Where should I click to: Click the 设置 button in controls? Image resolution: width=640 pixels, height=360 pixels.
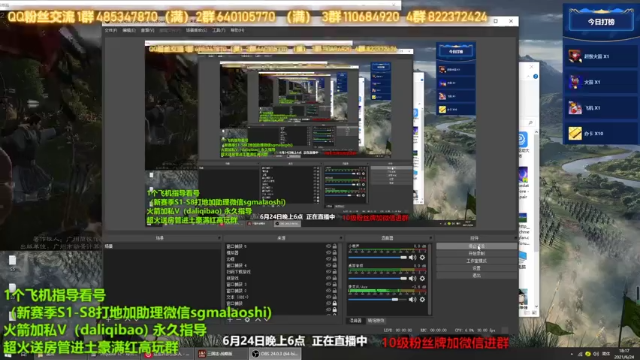point(476,268)
